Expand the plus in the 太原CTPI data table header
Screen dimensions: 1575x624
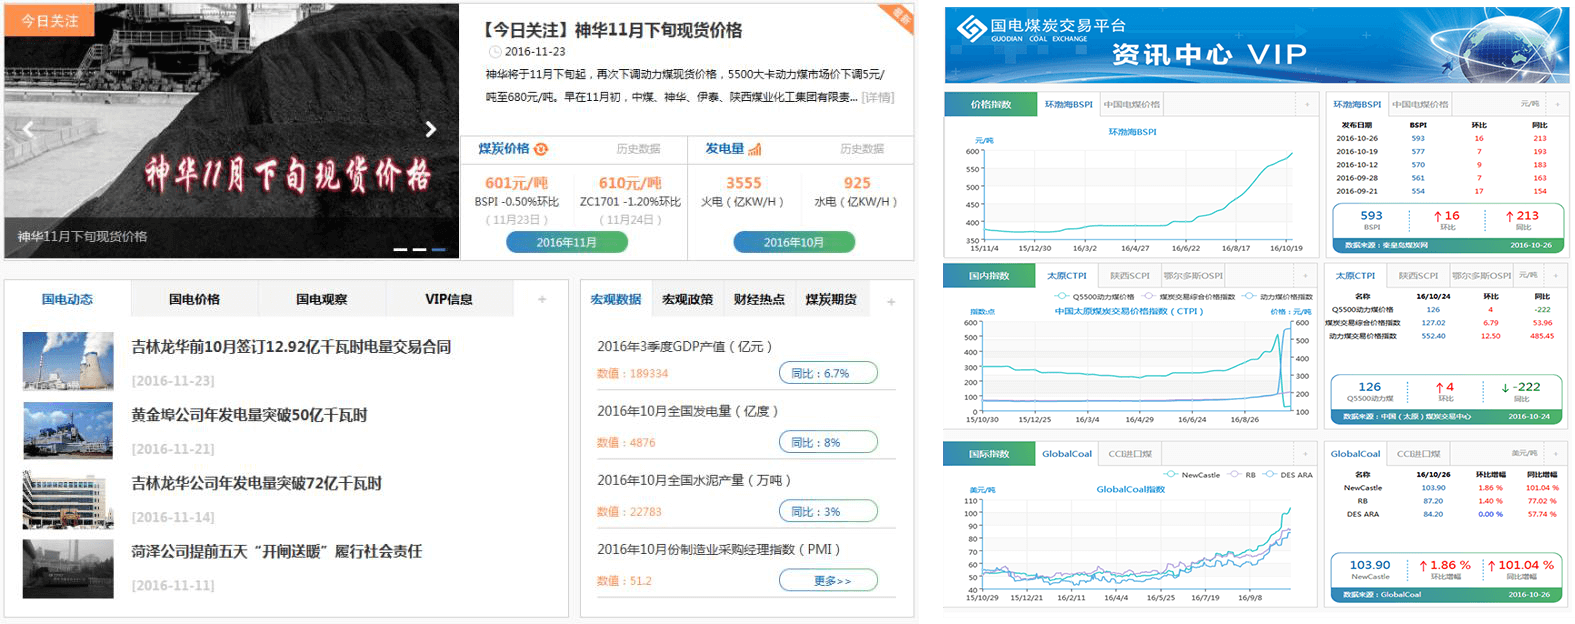(1557, 275)
